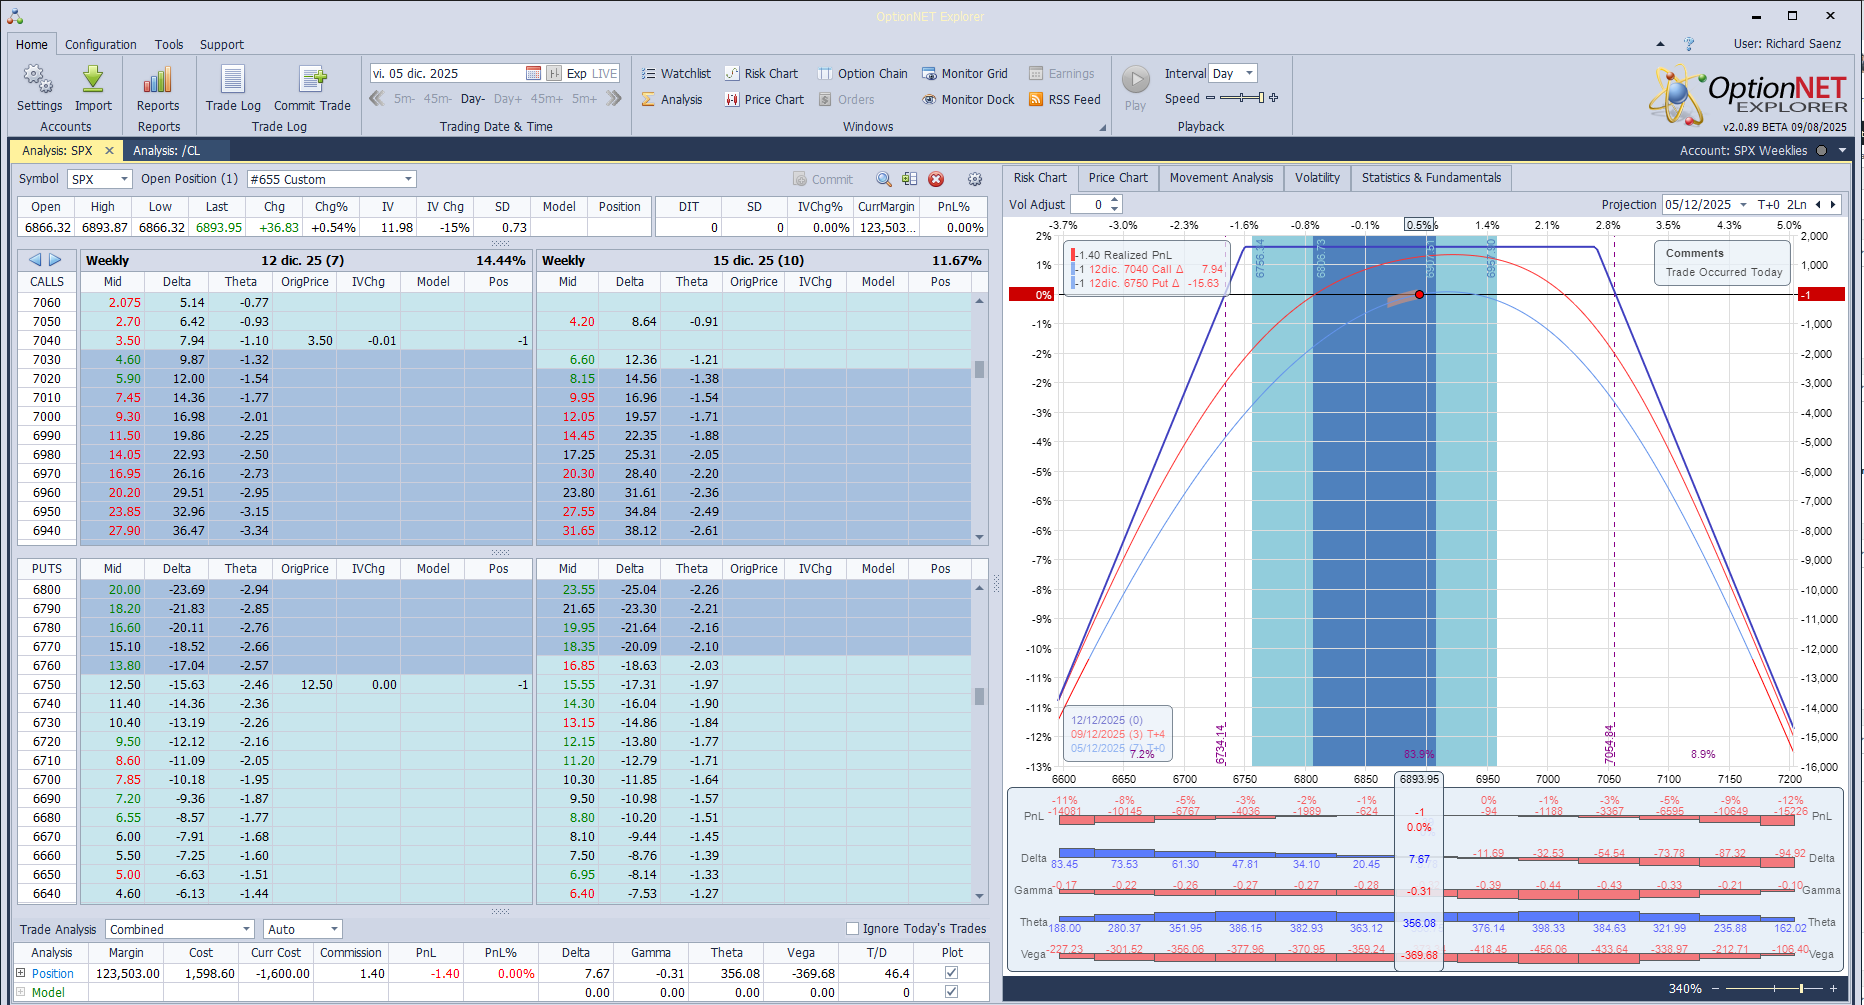Image resolution: width=1864 pixels, height=1005 pixels.
Task: Open the Interval Day dropdown
Action: 1249,74
